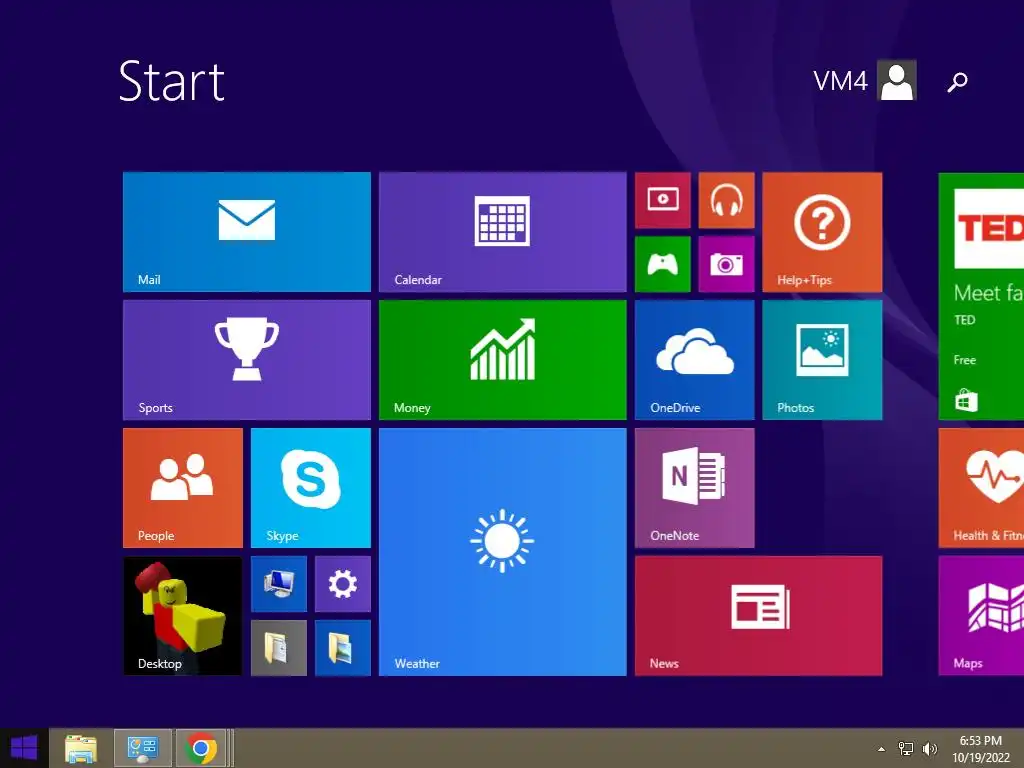Open OneDrive cloud tile
Viewport: 1024px width, 768px height.
point(695,360)
